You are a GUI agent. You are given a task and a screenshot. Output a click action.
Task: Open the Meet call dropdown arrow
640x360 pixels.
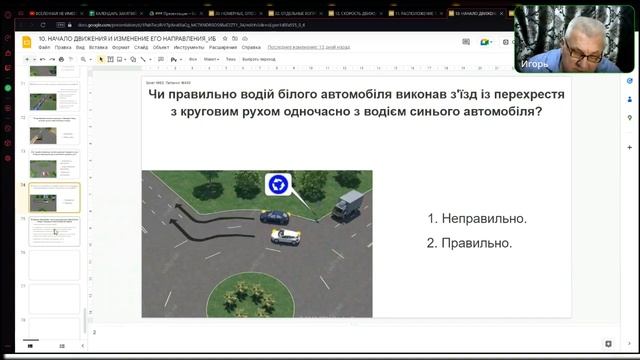pos(491,42)
